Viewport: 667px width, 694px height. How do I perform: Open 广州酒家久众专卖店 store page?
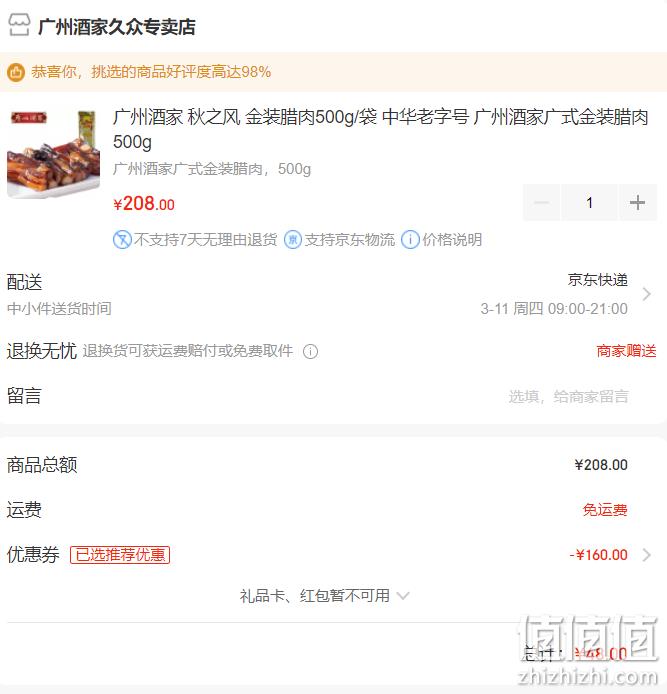click(x=117, y=27)
